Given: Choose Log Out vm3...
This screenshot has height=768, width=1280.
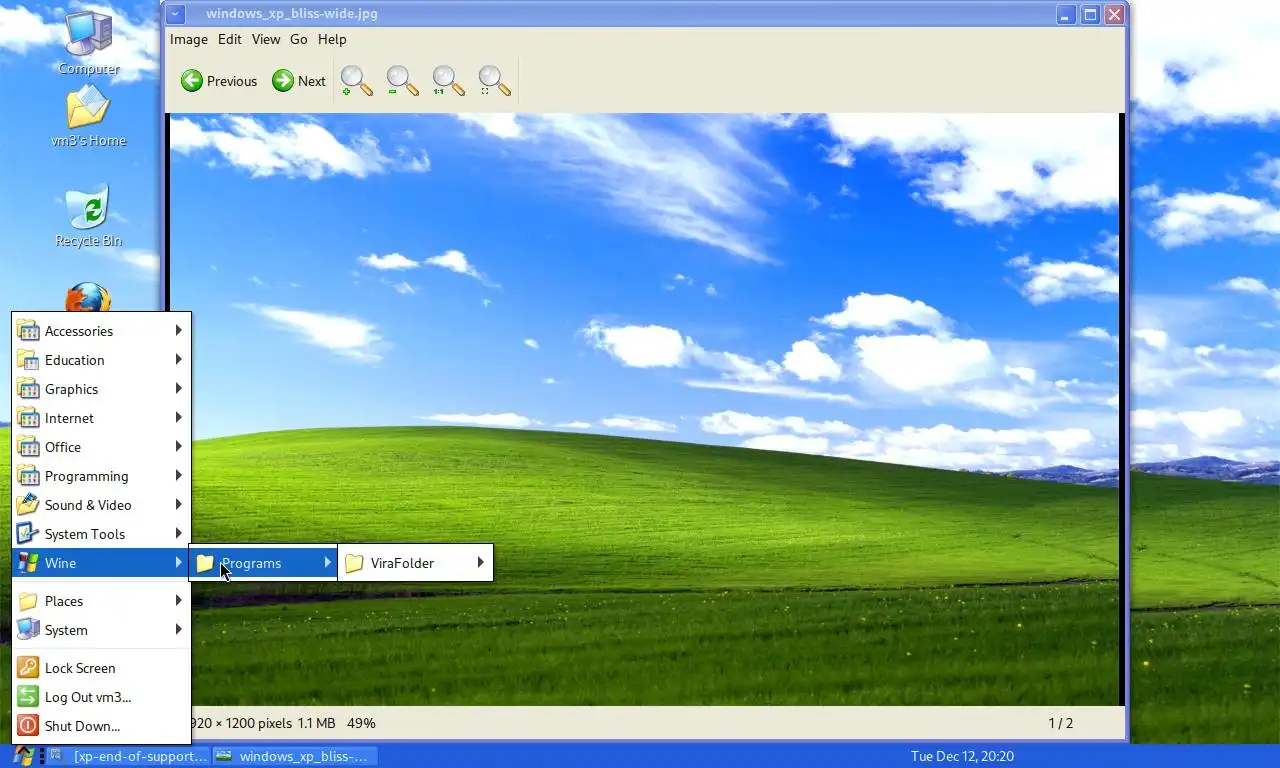Looking at the screenshot, I should pos(101,697).
